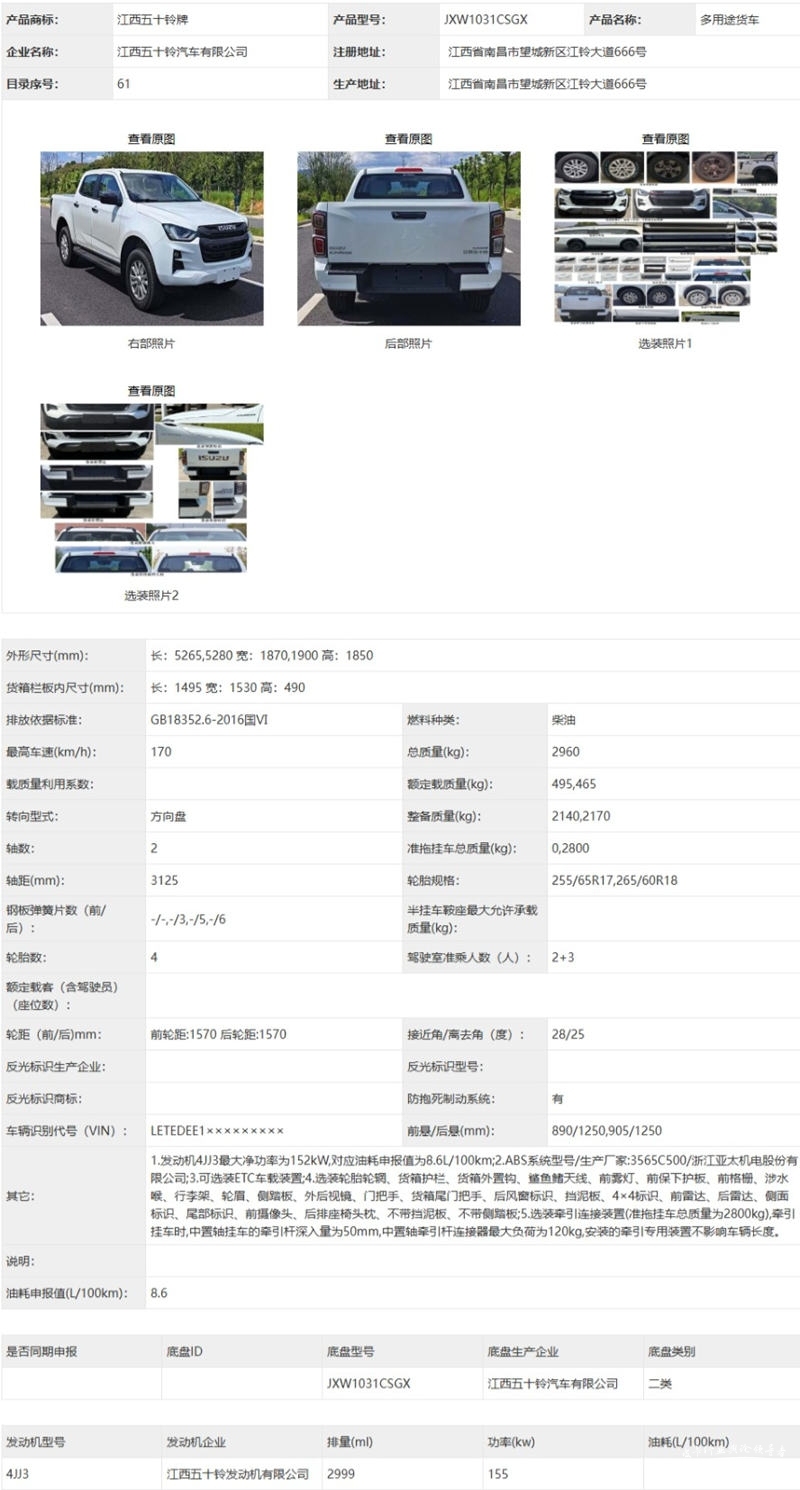Click 查看原图 link above optional photo 2
The image size is (800, 1490).
pyautogui.click(x=151, y=391)
